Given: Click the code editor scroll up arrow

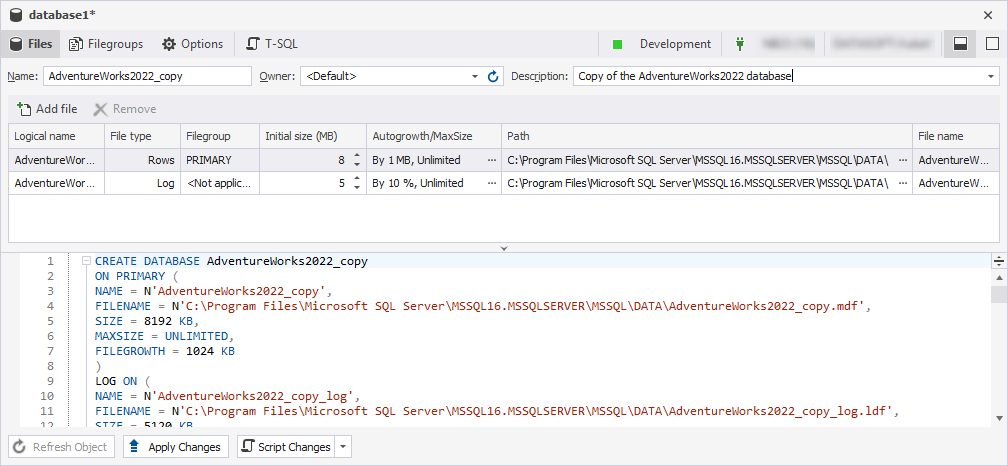Looking at the screenshot, I should pos(999,278).
